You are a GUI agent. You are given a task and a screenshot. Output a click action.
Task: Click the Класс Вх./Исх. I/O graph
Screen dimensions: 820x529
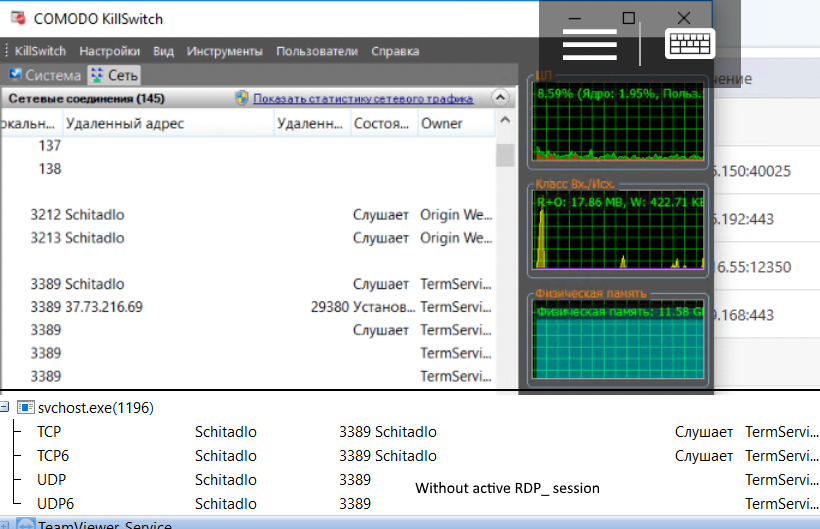coord(618,231)
